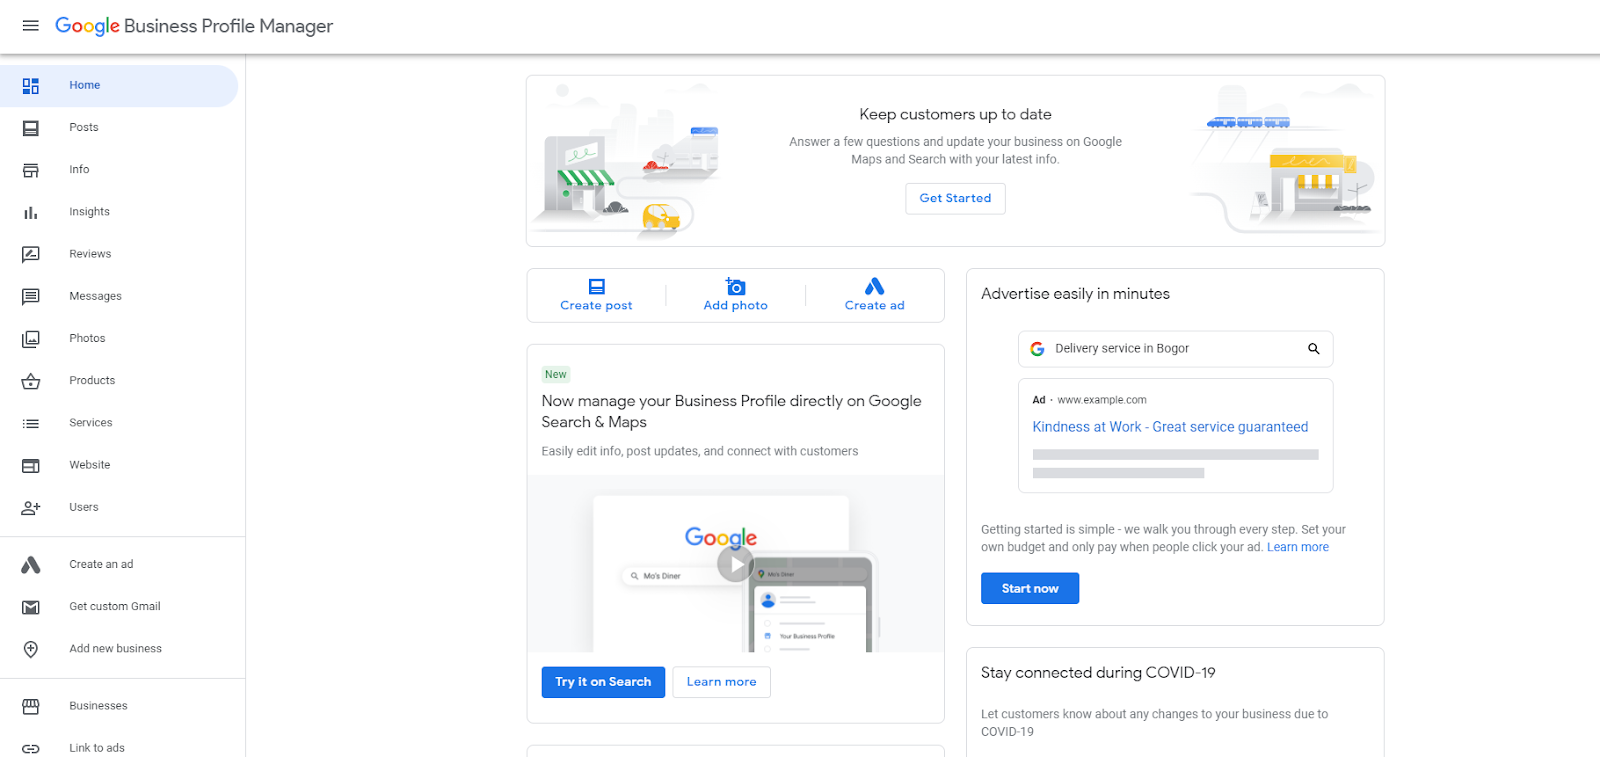The image size is (1600, 757).
Task: Open the Kindness at Work ad headline
Action: (1170, 427)
